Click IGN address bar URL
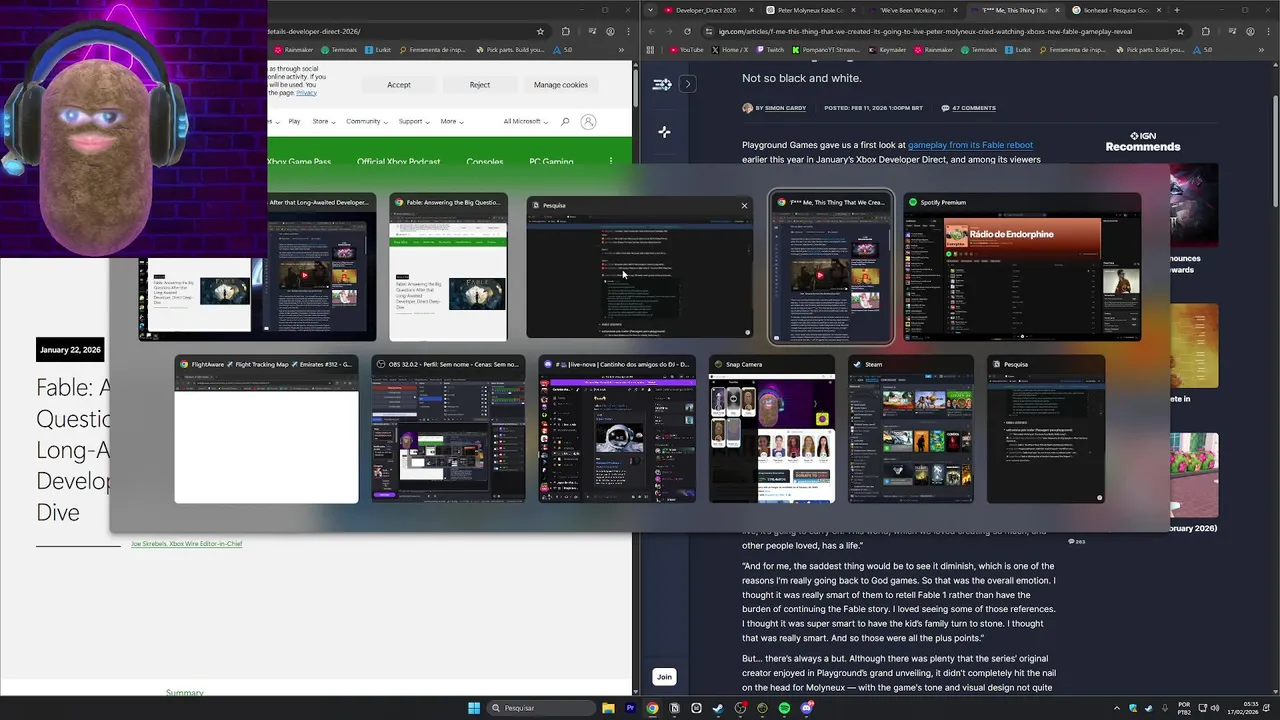The image size is (1280, 720). click(x=925, y=31)
